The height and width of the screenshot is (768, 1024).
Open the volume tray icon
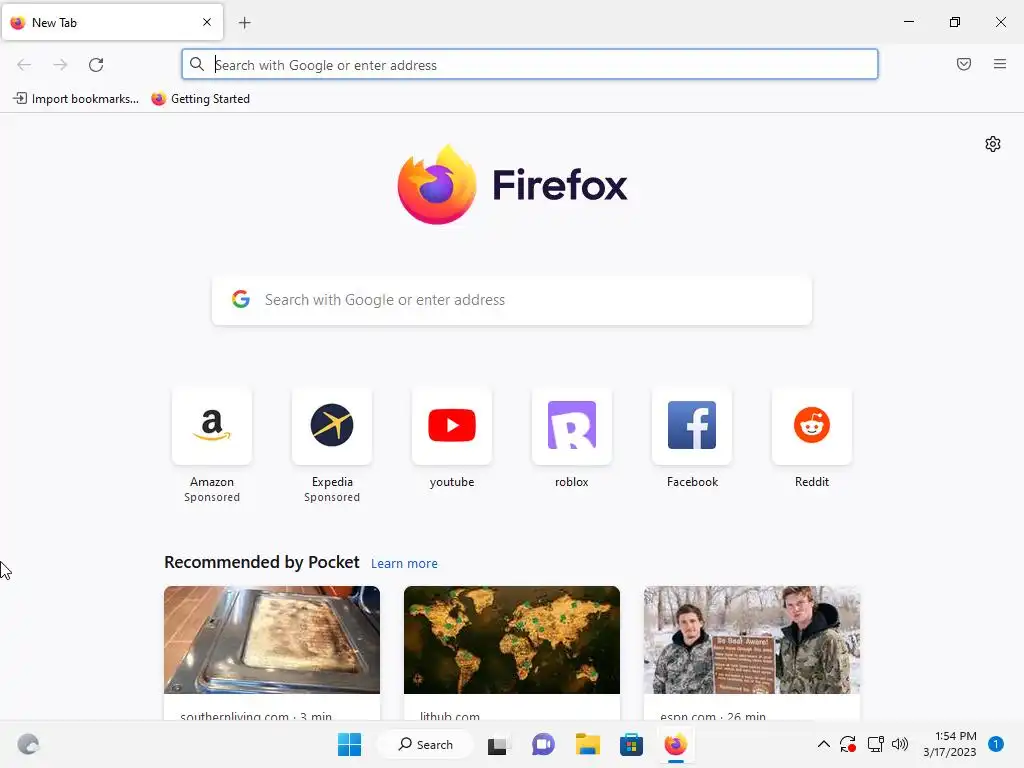(x=900, y=744)
